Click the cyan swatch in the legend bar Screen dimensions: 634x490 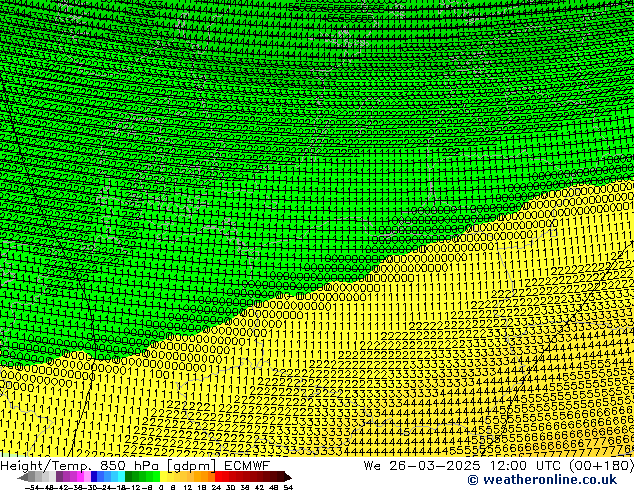click(121, 477)
